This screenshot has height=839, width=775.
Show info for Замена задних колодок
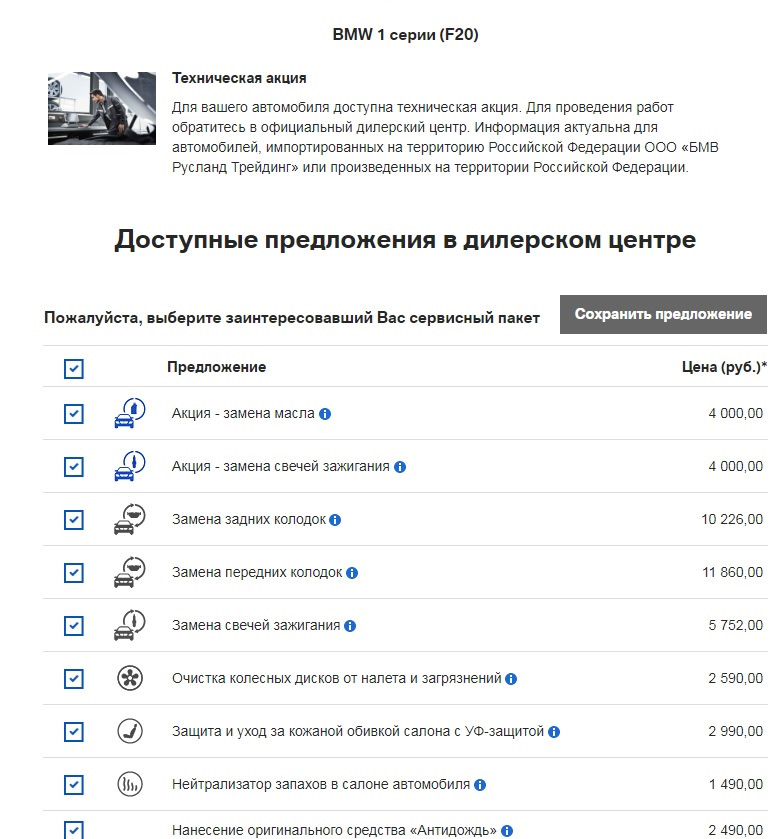(335, 520)
